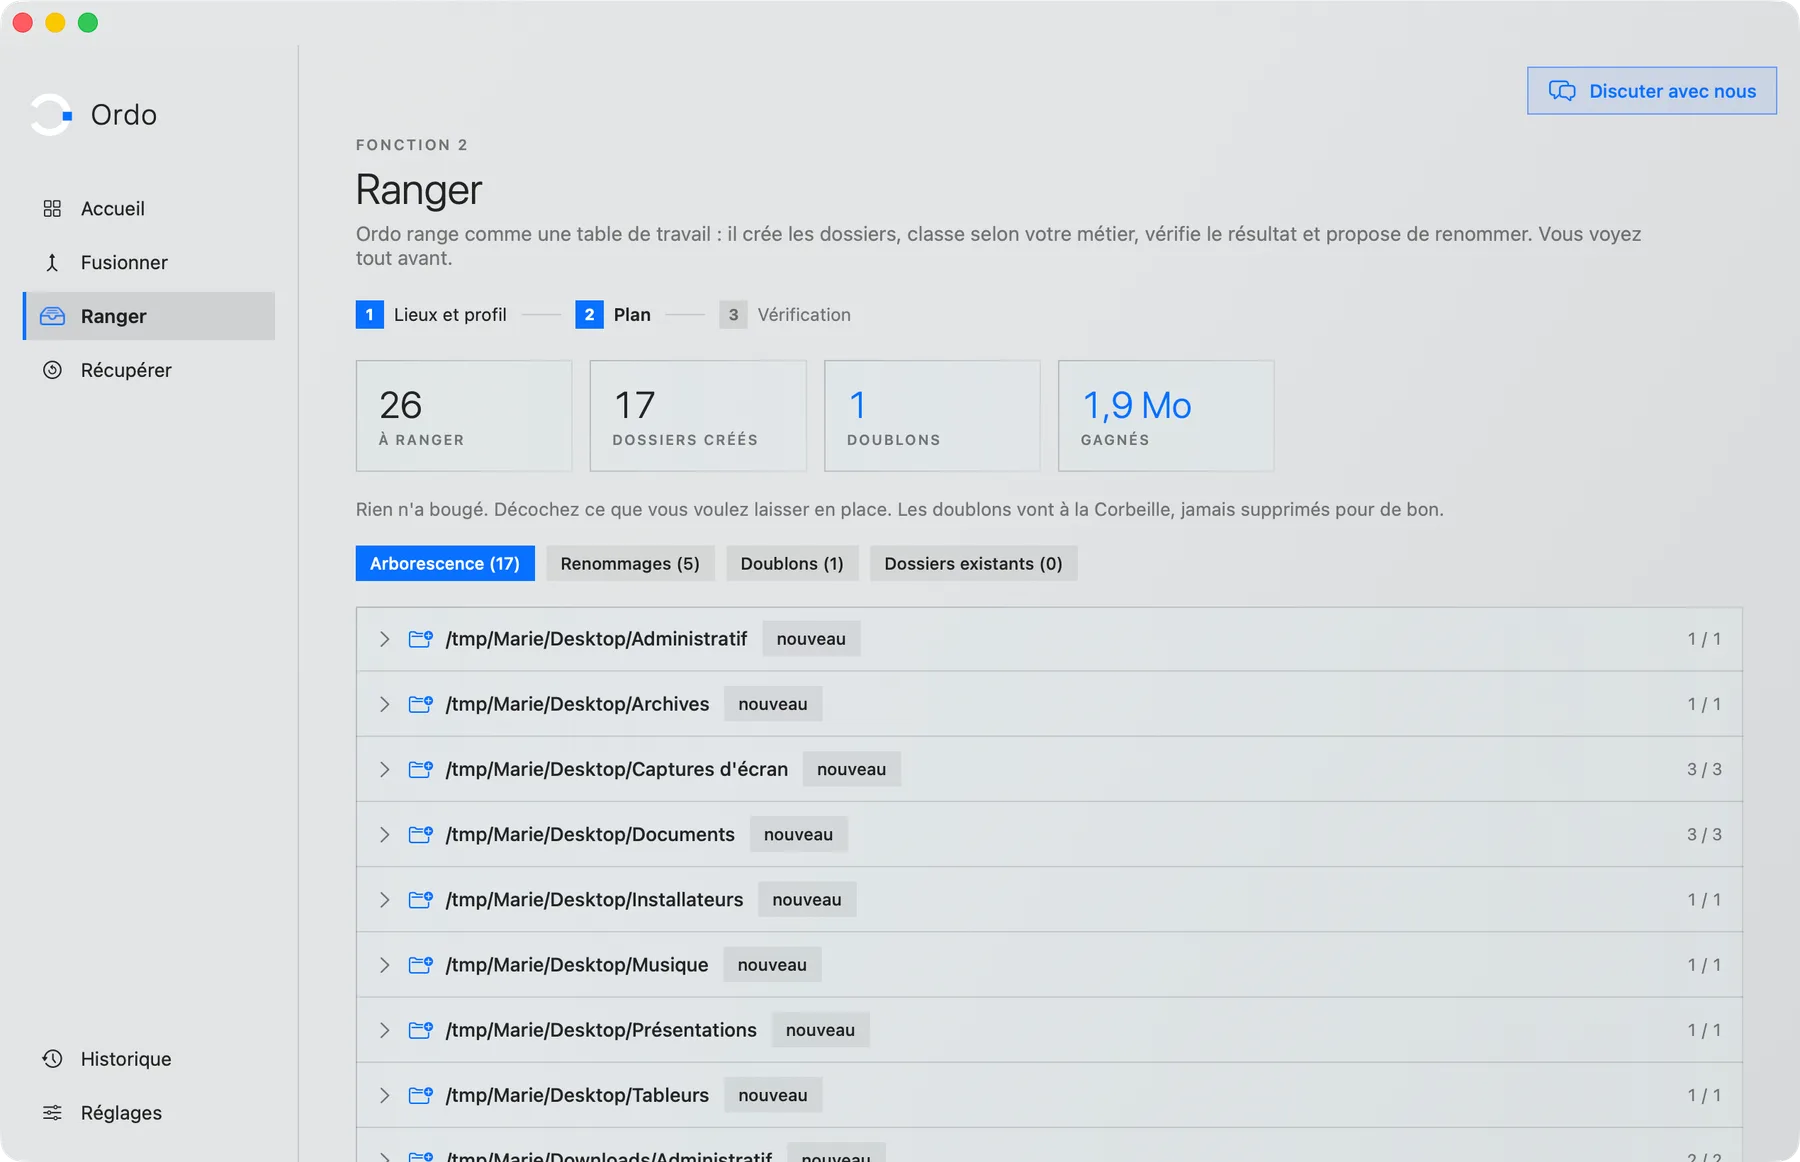
Task: Click the new-folder icon for Installateurs row
Action: coord(420,899)
